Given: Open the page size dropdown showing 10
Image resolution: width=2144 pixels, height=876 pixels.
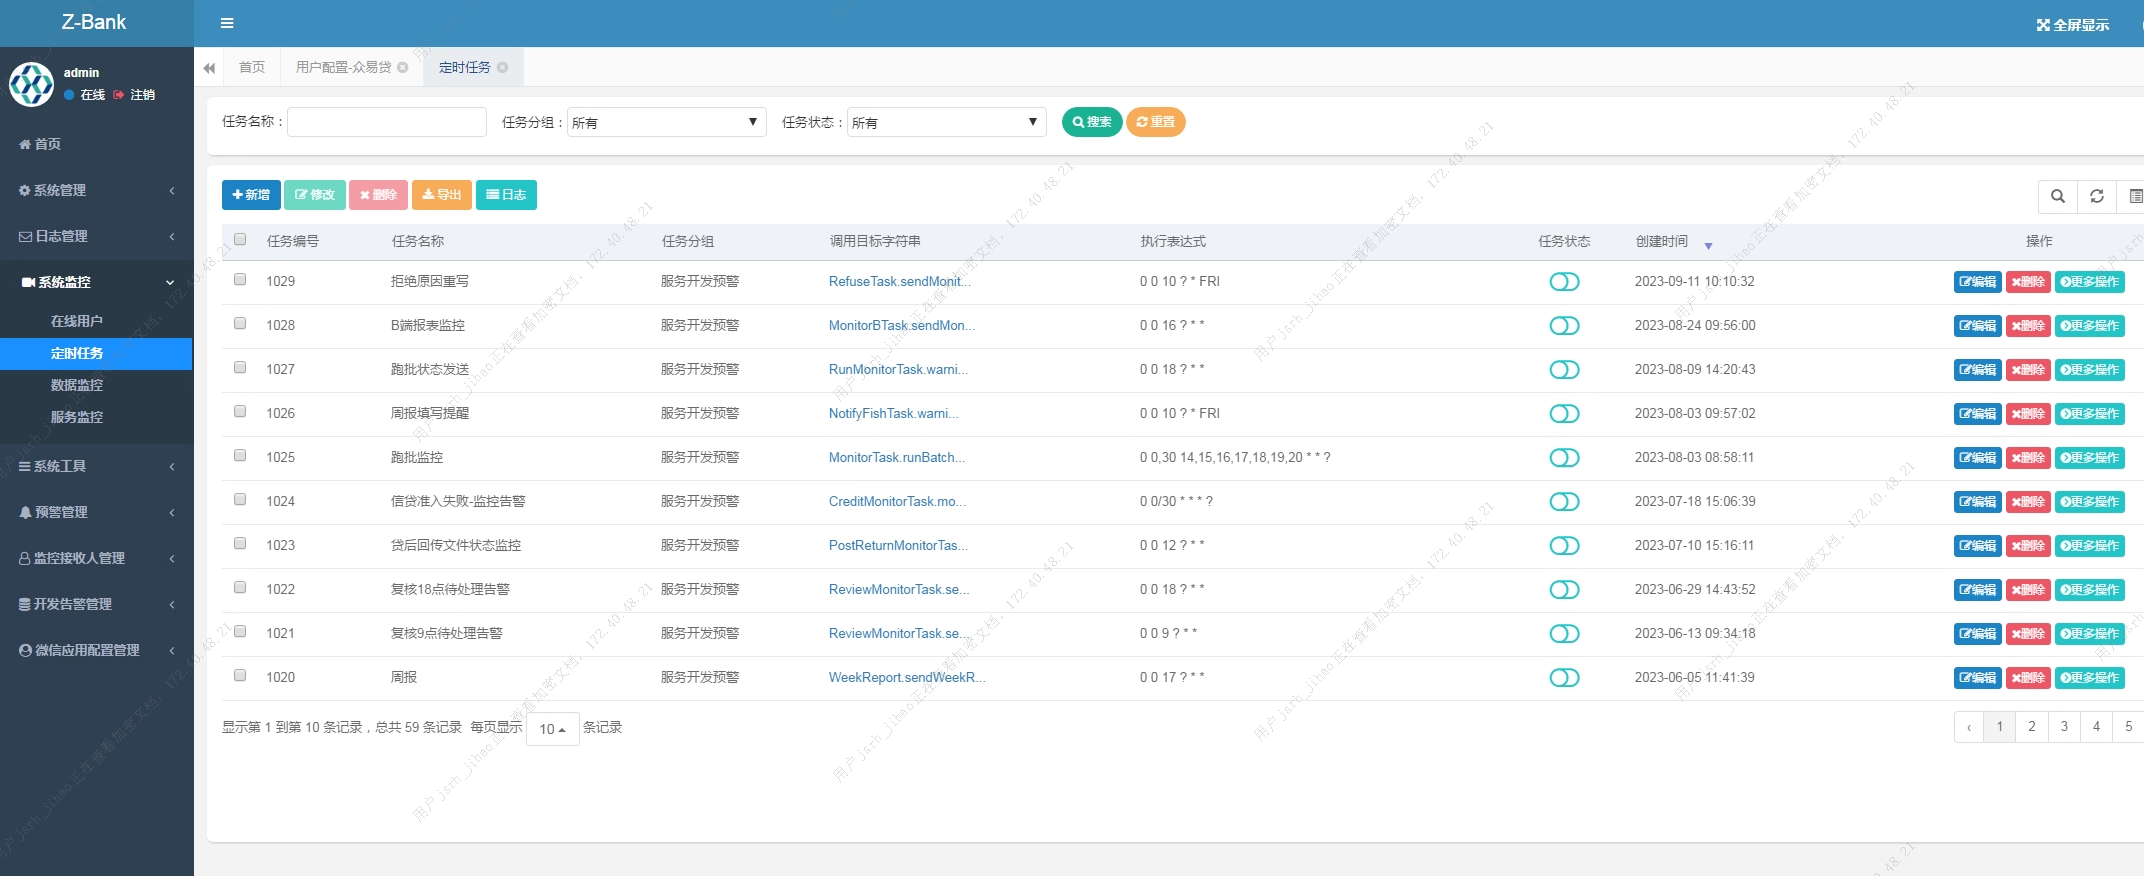Looking at the screenshot, I should click(552, 729).
